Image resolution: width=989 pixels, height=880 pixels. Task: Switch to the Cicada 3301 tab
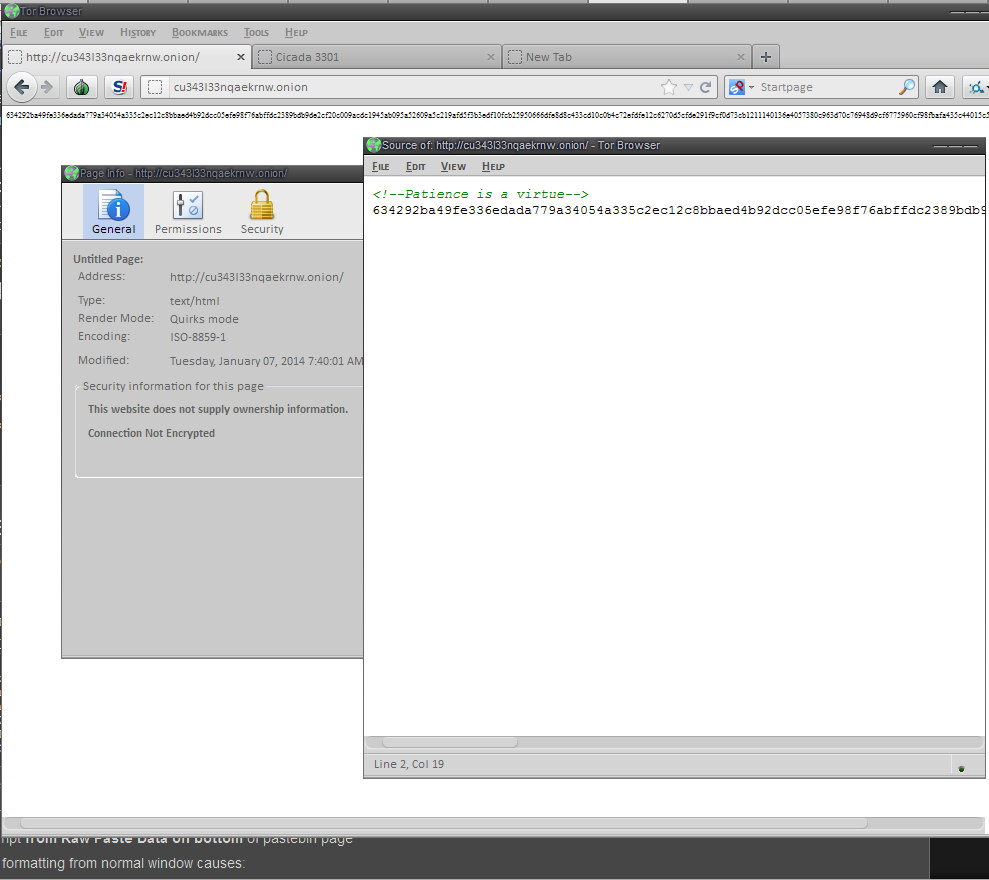pos(377,57)
